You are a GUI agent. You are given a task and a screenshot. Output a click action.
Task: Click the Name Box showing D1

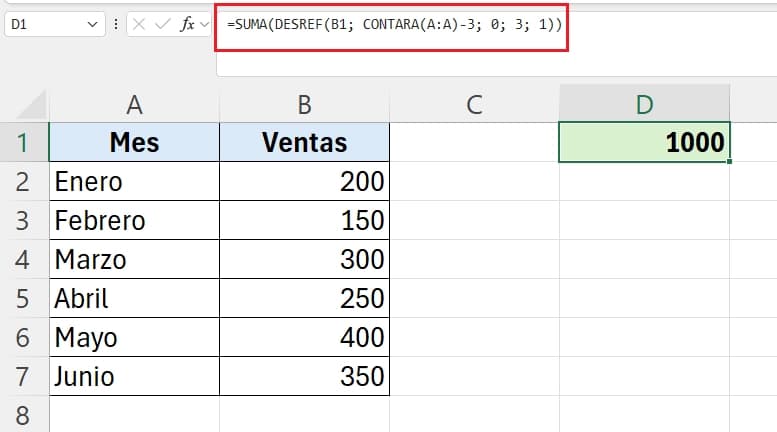[x=55, y=24]
